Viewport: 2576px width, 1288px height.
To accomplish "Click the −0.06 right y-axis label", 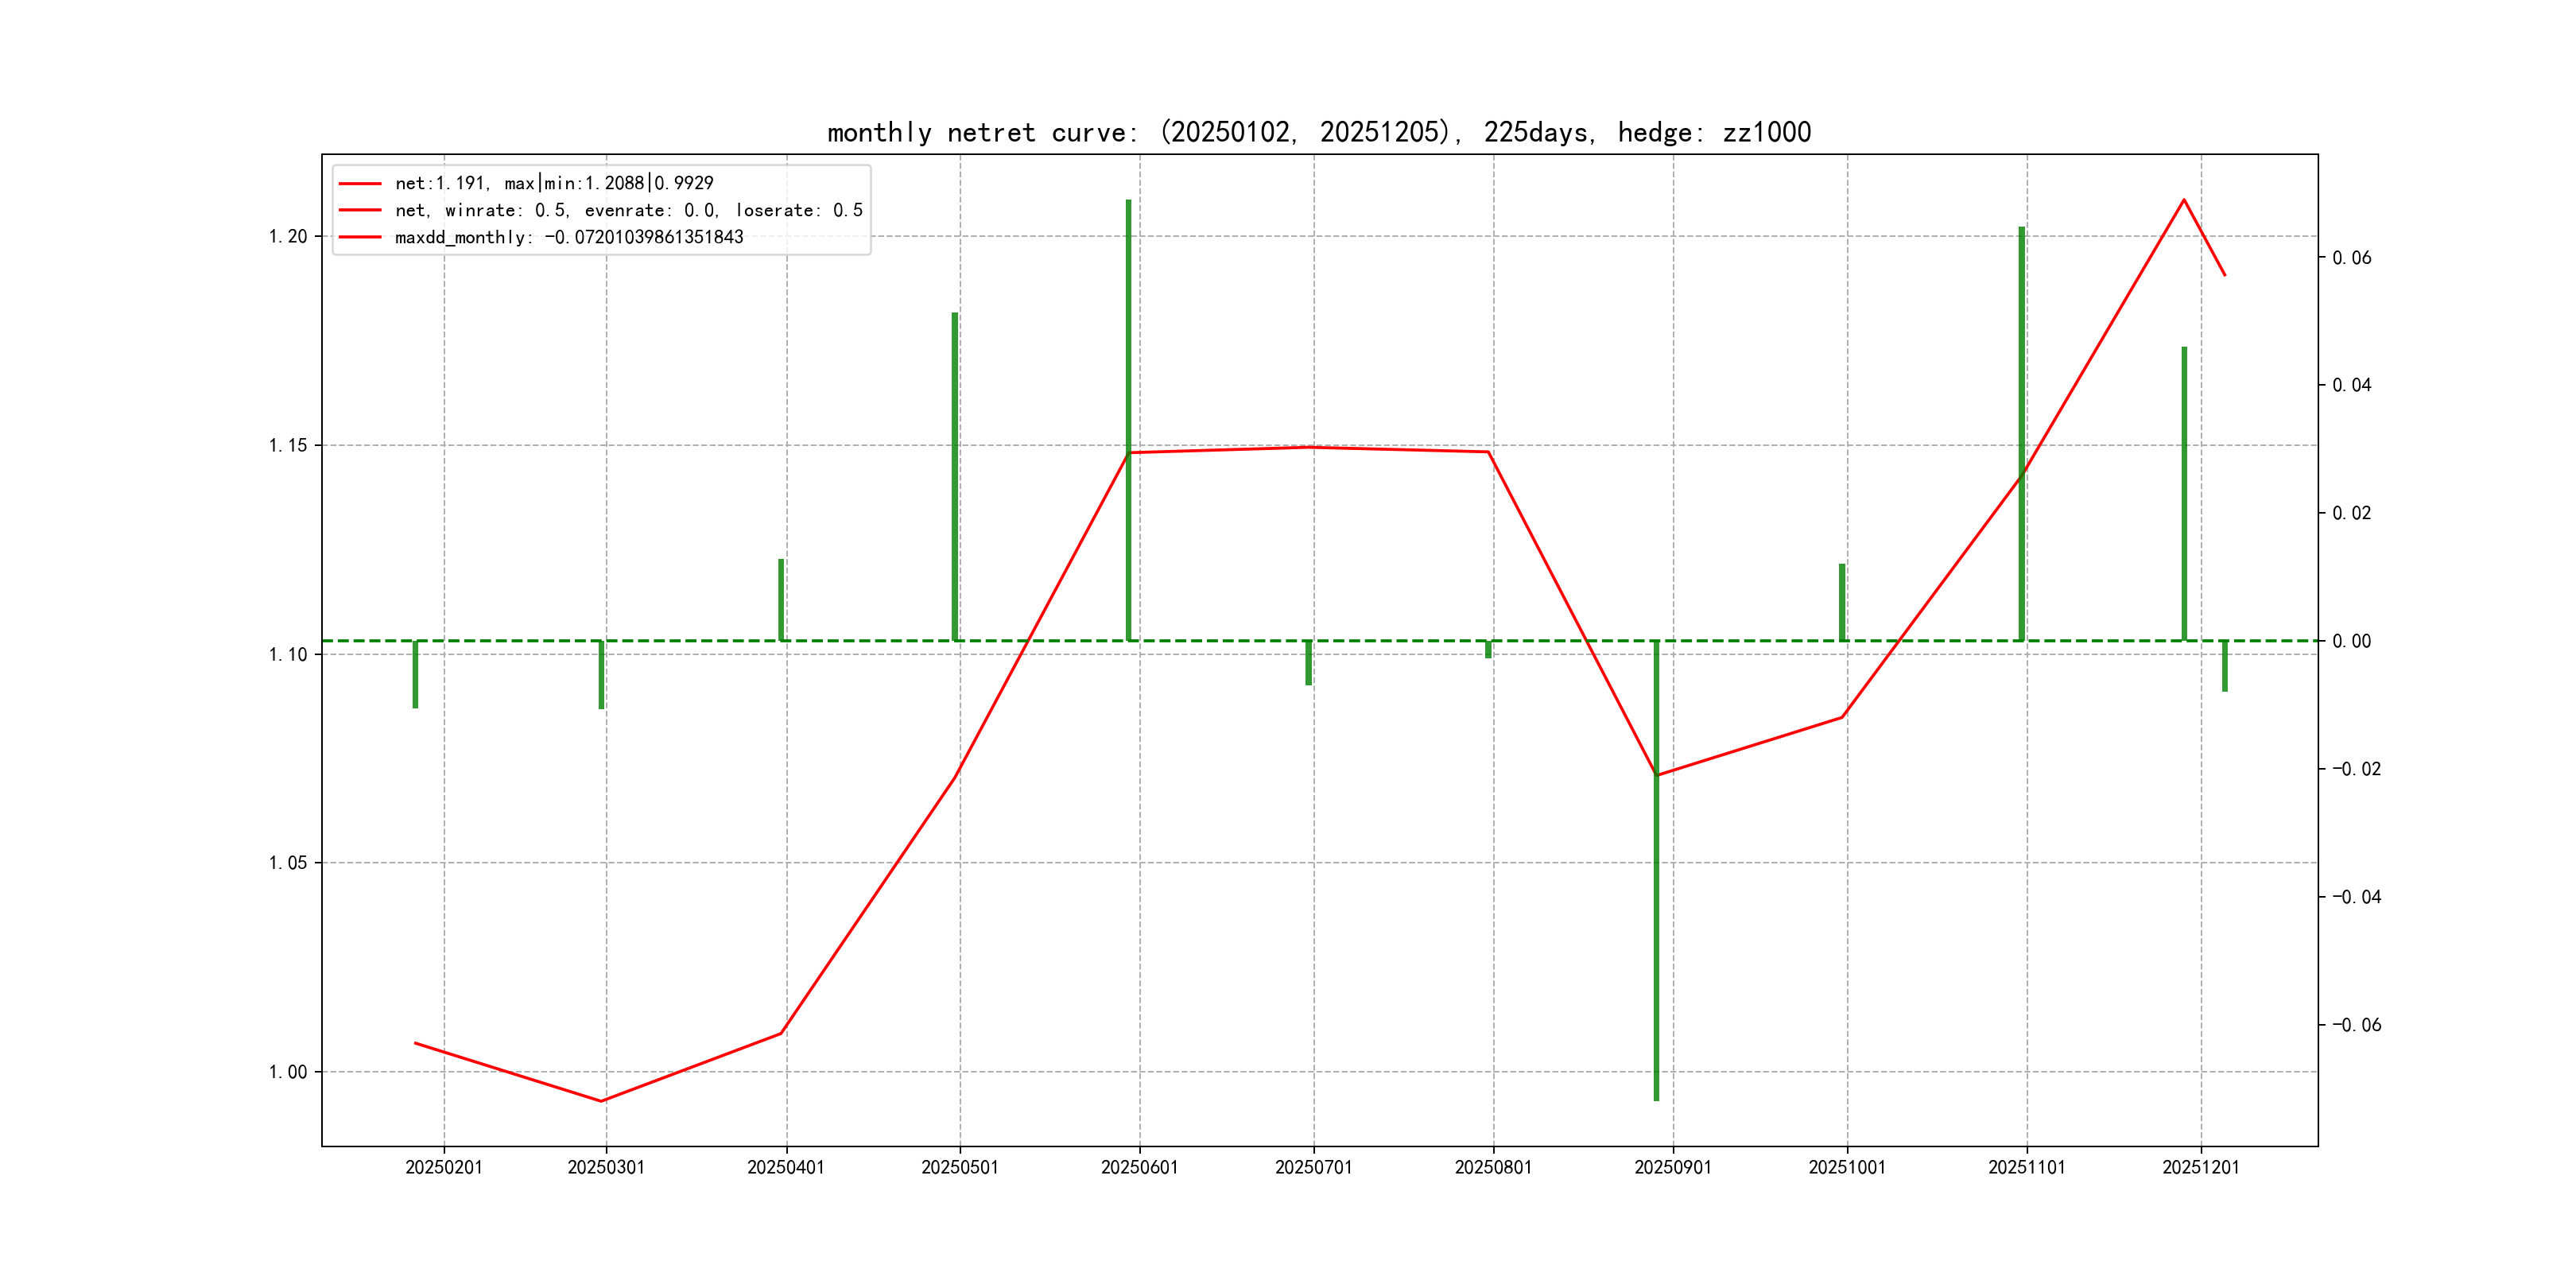I will tap(2356, 1025).
